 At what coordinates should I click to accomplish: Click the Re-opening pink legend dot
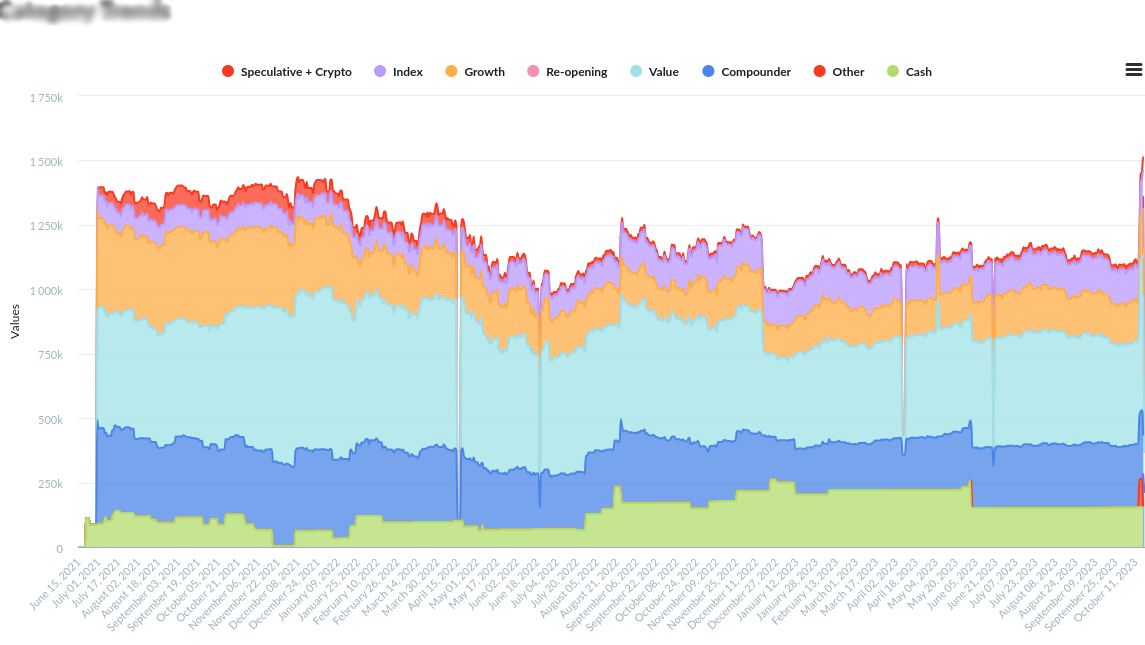[533, 72]
